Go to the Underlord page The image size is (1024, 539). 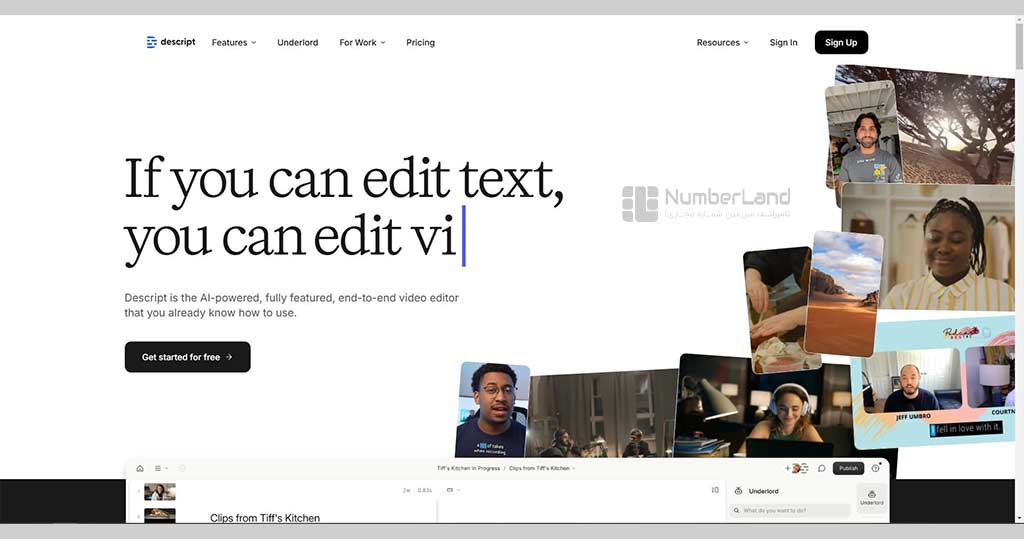pos(298,42)
